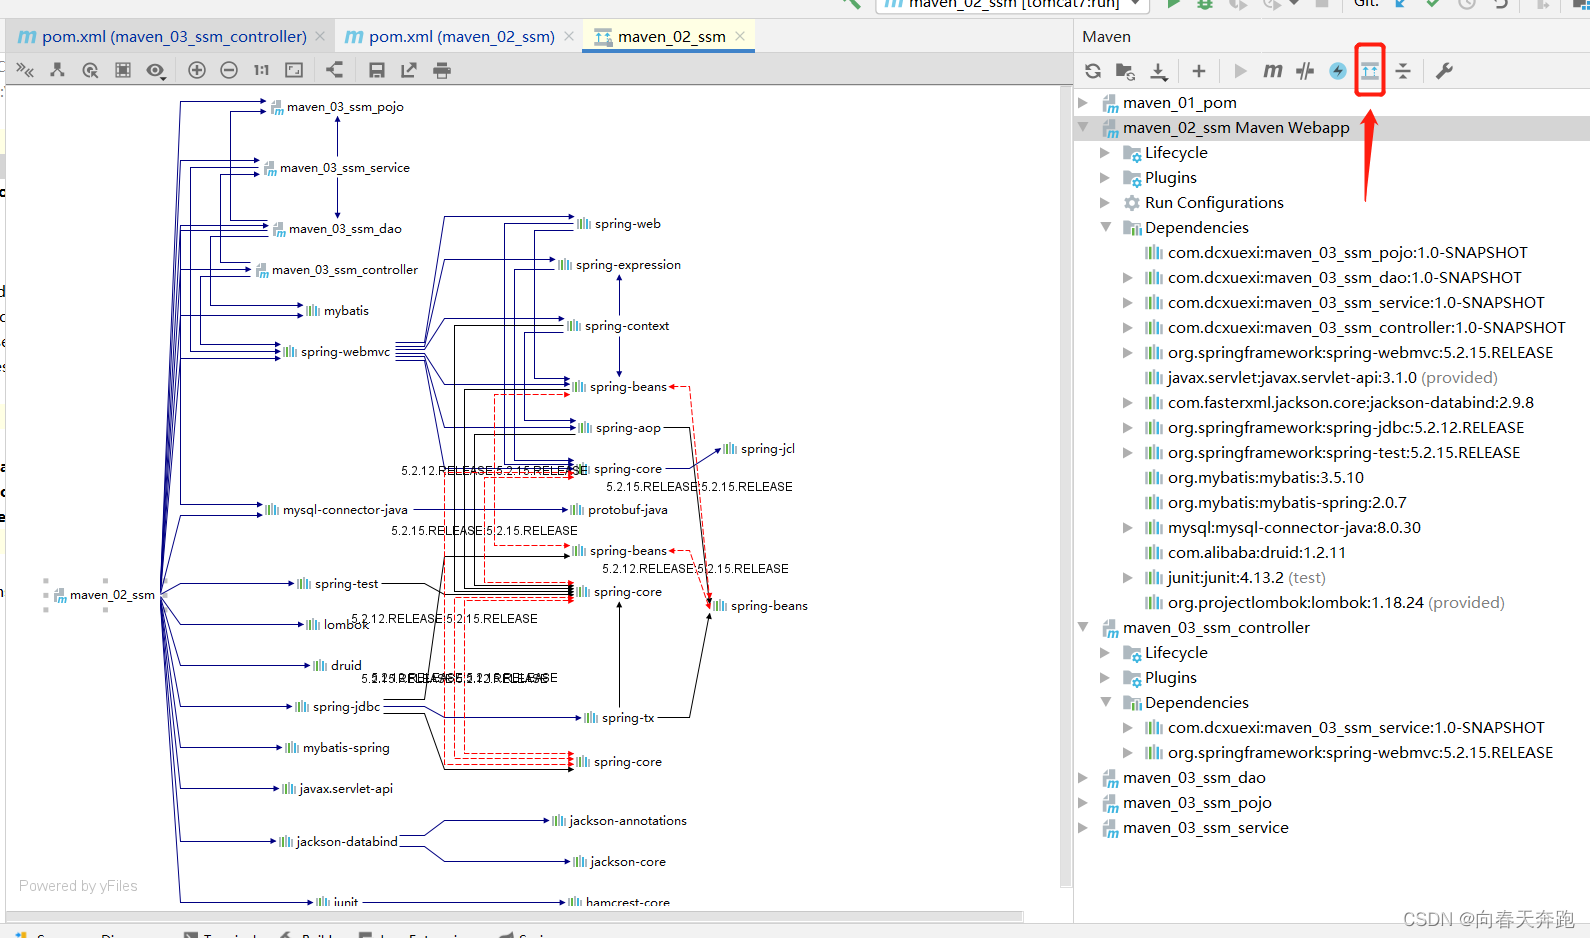1590x938 pixels.
Task: Close pom.xml (maven_03_ssm_controller) tab
Action: pos(320,36)
